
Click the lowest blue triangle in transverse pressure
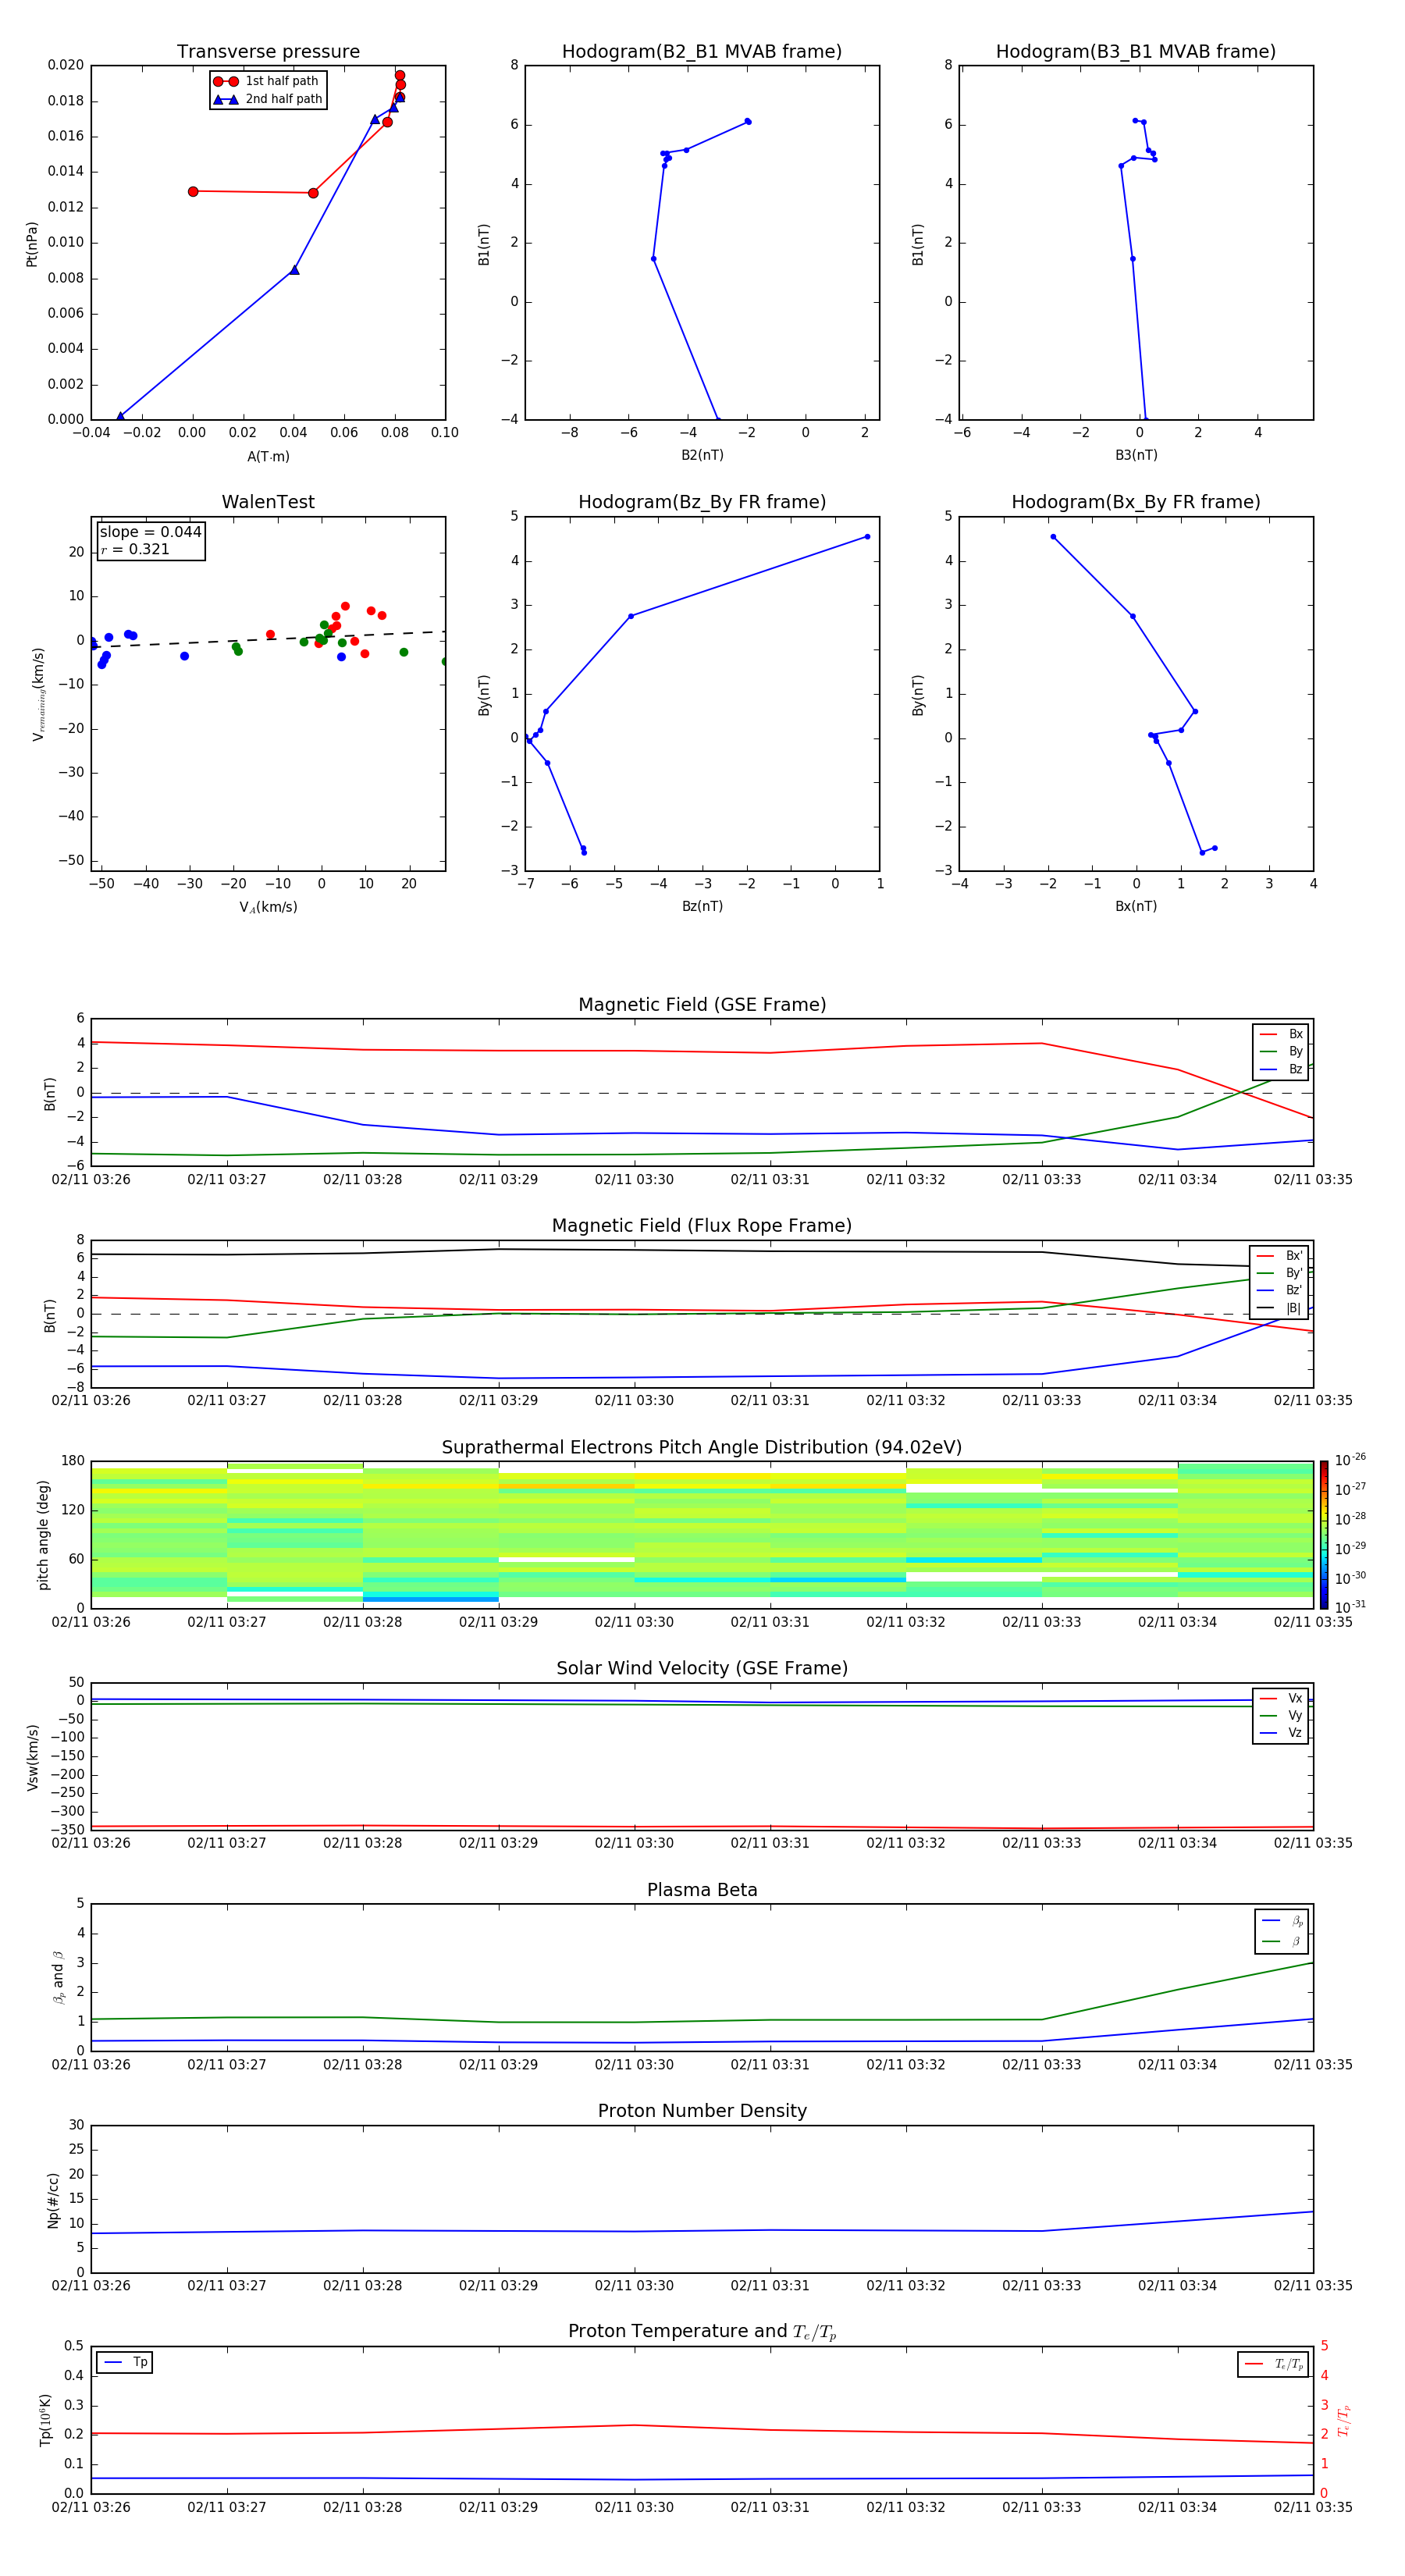coord(120,417)
